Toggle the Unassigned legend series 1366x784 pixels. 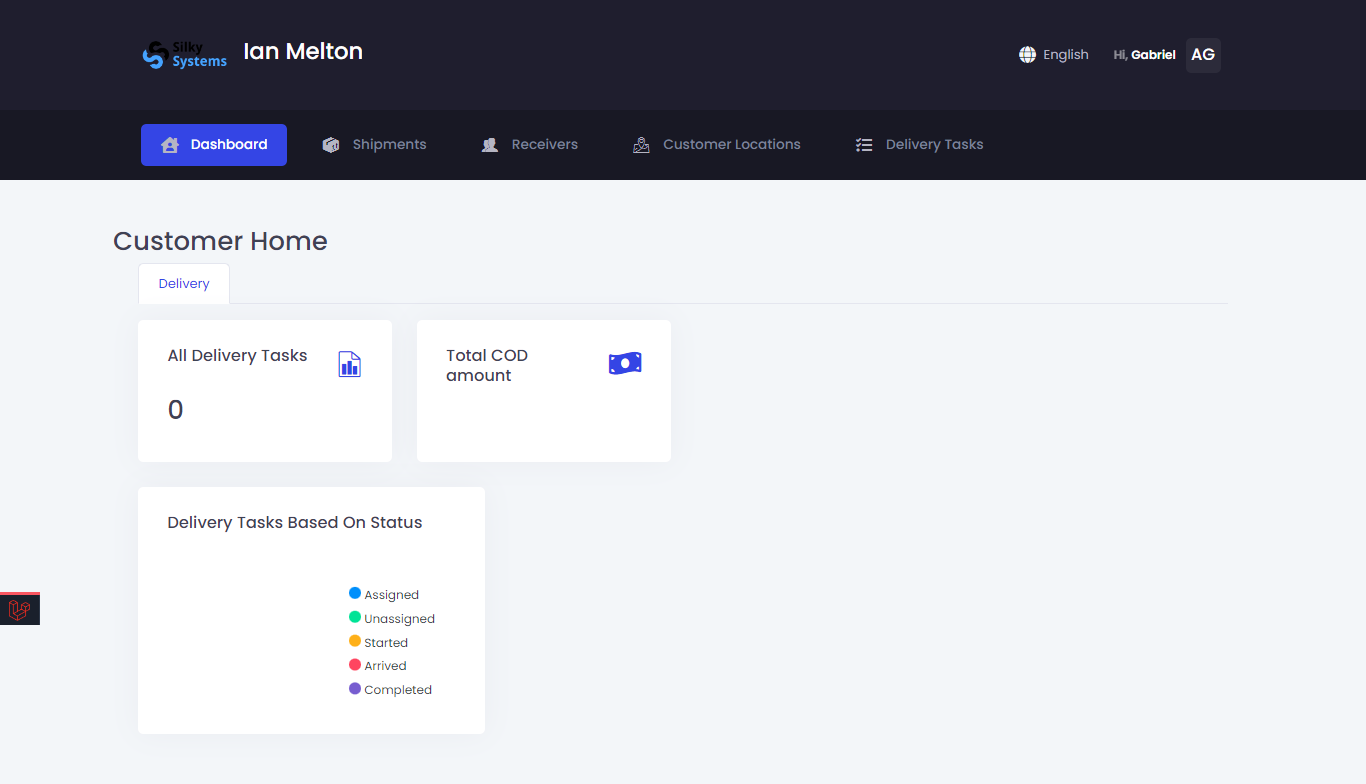[399, 619]
